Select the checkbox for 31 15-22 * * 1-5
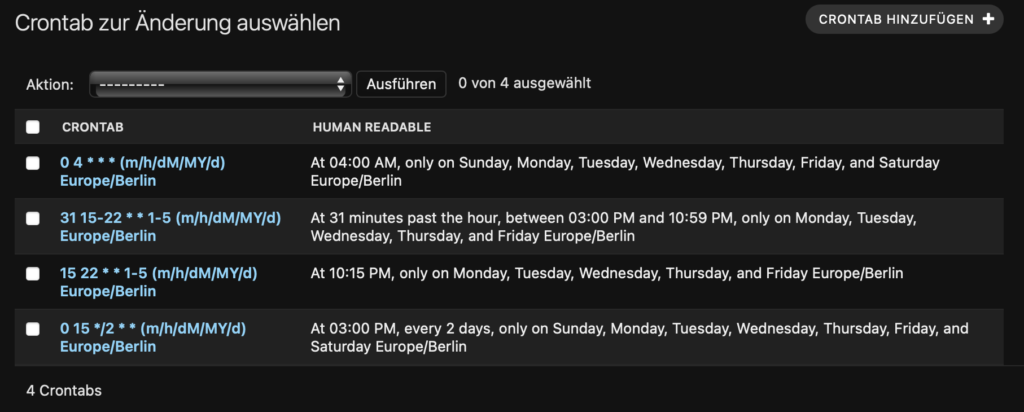This screenshot has width=1024, height=412. coord(33,218)
